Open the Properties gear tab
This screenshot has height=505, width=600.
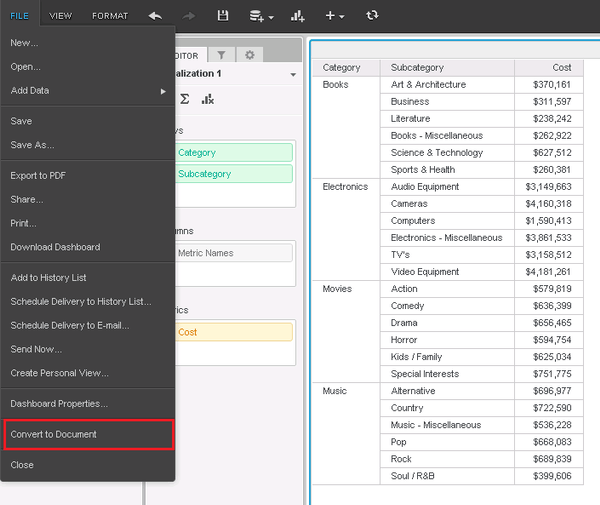[x=249, y=55]
